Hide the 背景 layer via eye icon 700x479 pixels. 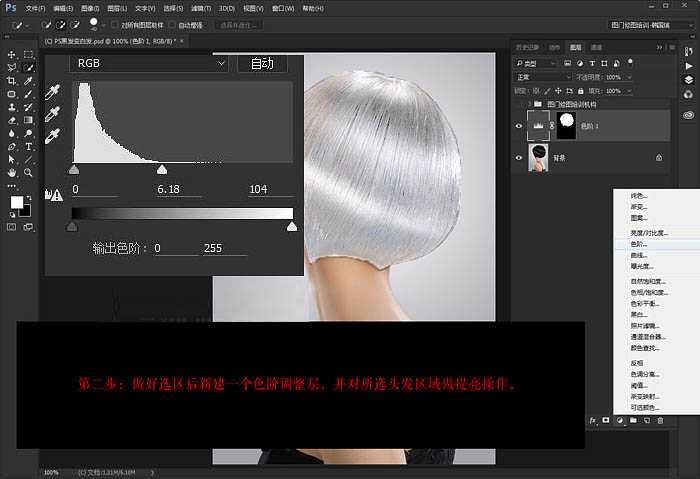pyautogui.click(x=518, y=157)
